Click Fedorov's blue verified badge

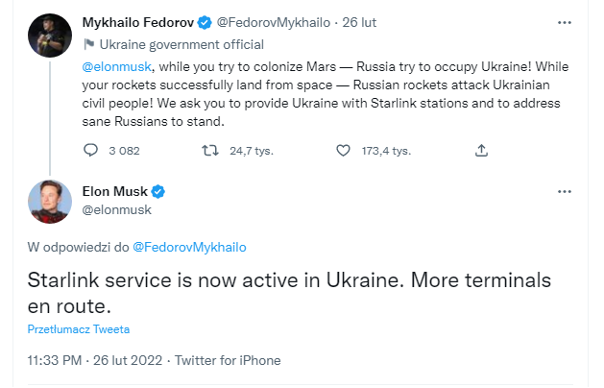(x=205, y=23)
